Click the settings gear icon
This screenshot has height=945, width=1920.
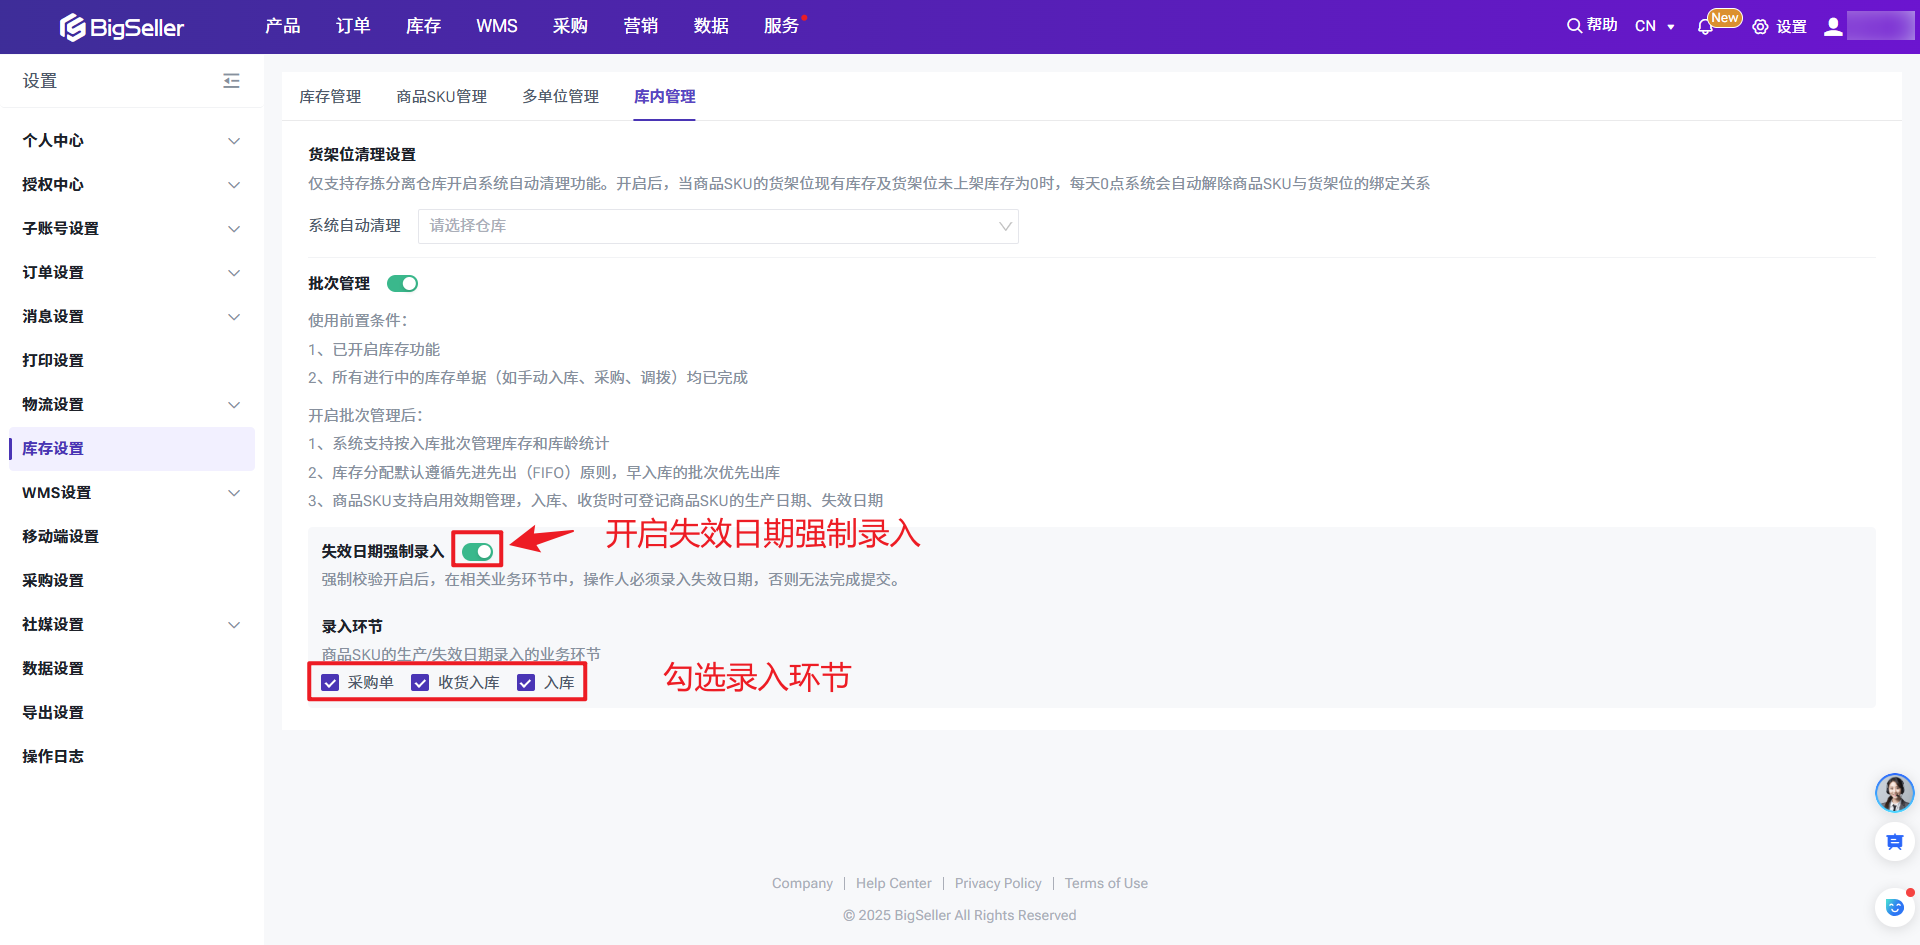click(1760, 27)
